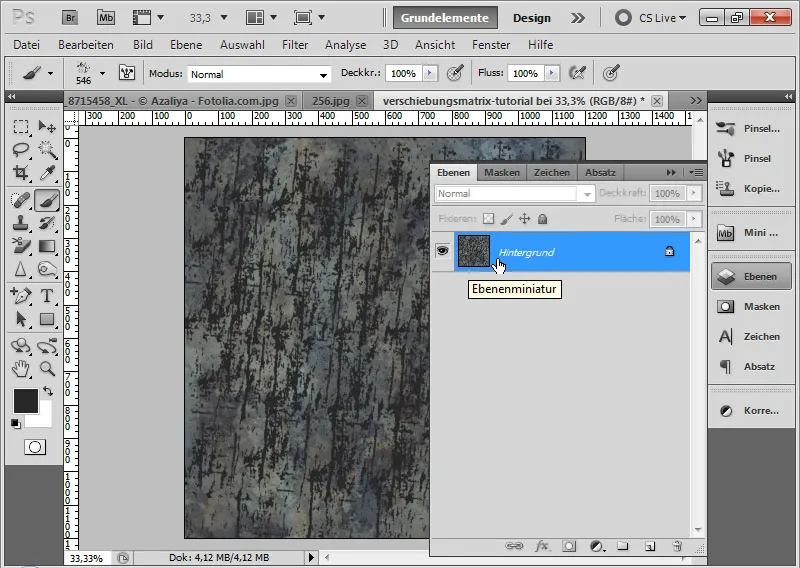Screen dimensions: 800x568
Task: Select the Sharpen/Blur triangle tool
Action: pos(20,269)
